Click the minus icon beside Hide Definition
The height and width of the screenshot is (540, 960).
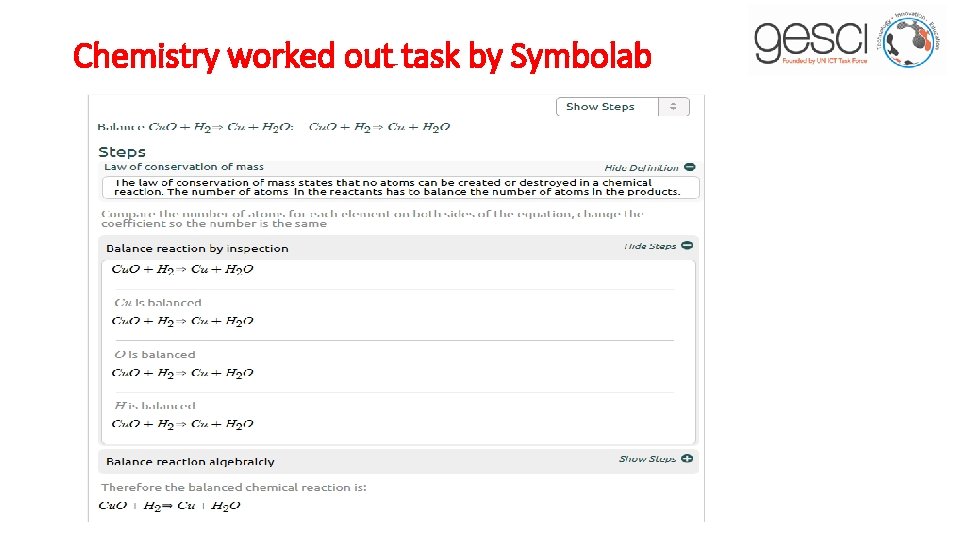click(690, 167)
